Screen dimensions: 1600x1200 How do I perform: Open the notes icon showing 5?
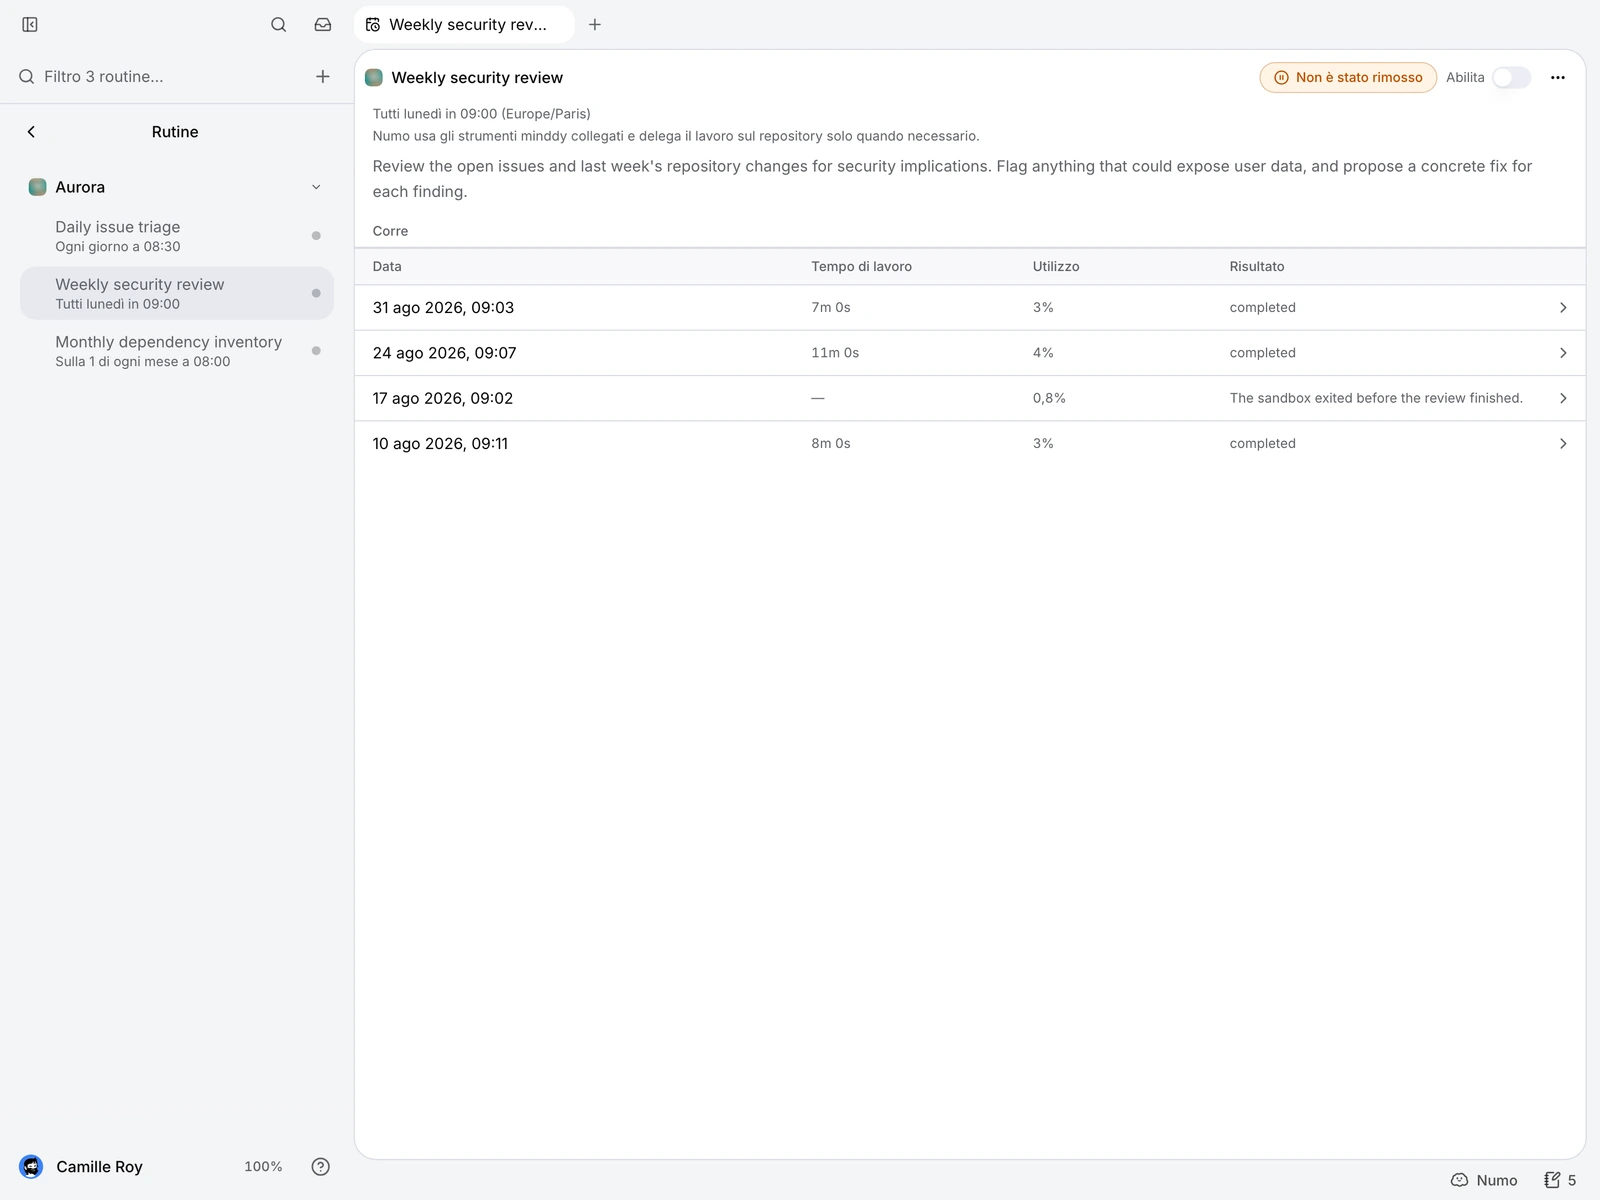point(1552,1180)
